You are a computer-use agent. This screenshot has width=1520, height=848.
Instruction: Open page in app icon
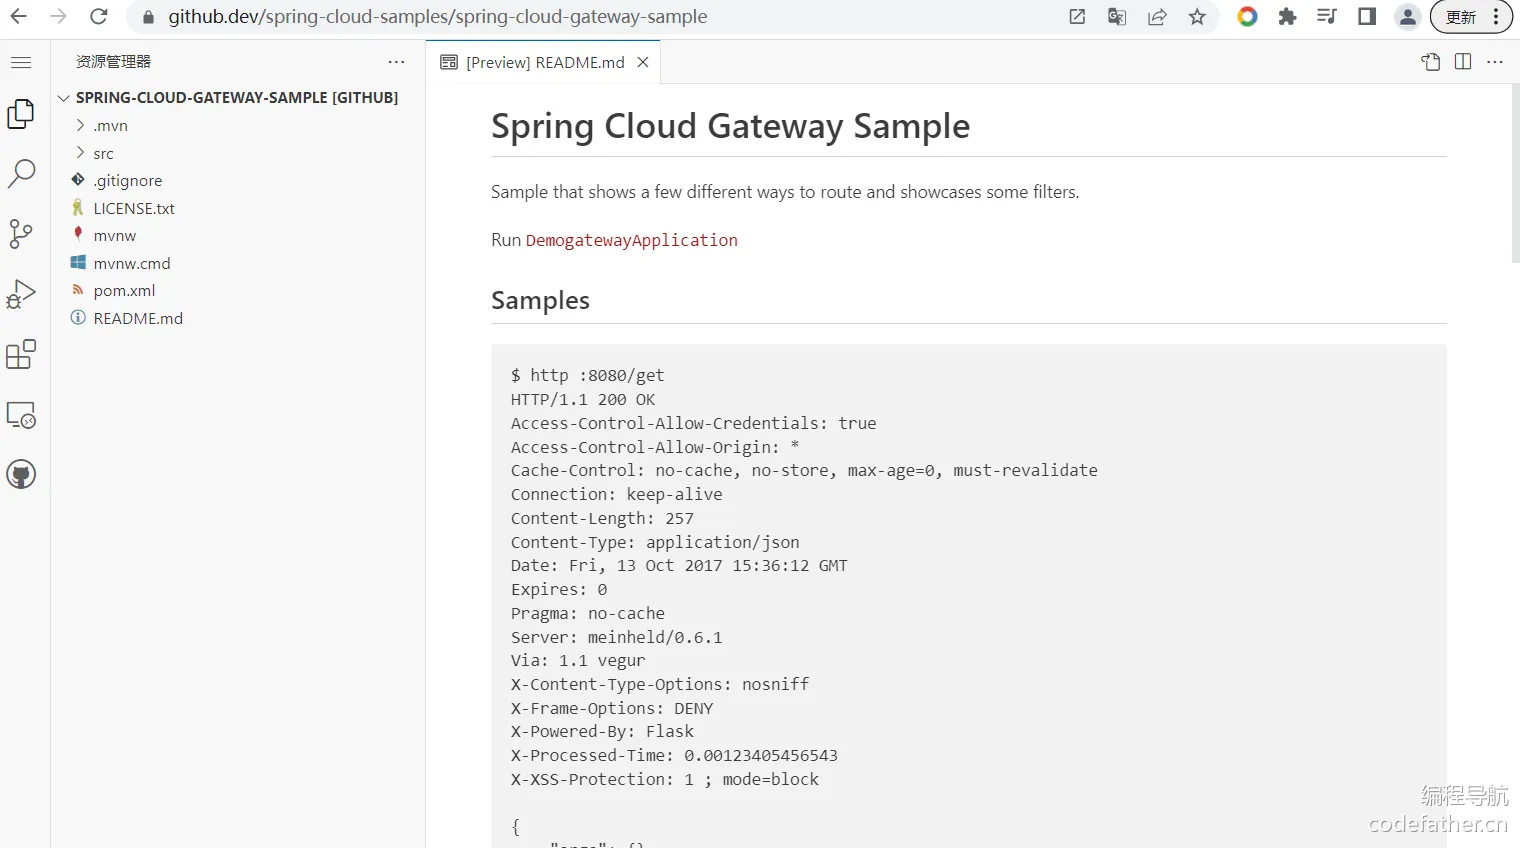(1077, 17)
